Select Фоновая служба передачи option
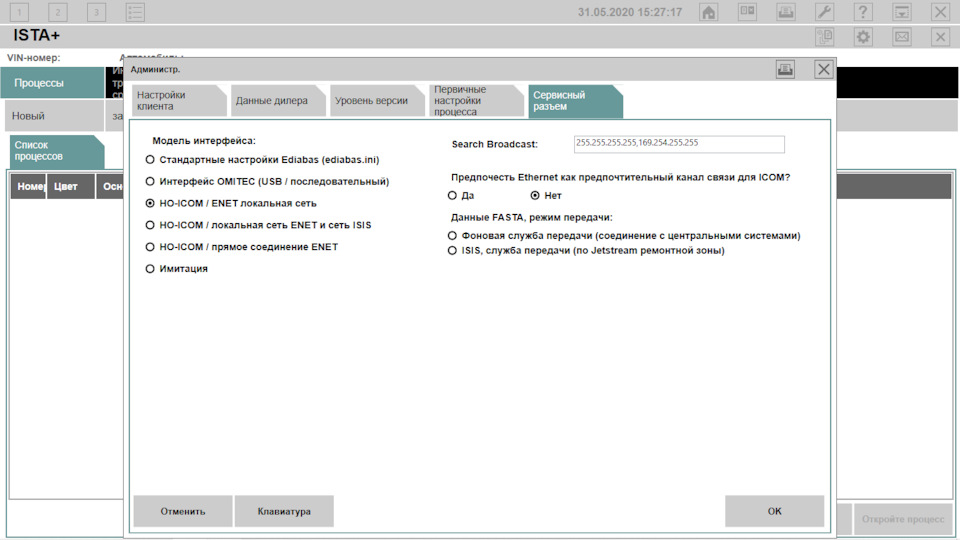The width and height of the screenshot is (960, 540). [x=452, y=236]
